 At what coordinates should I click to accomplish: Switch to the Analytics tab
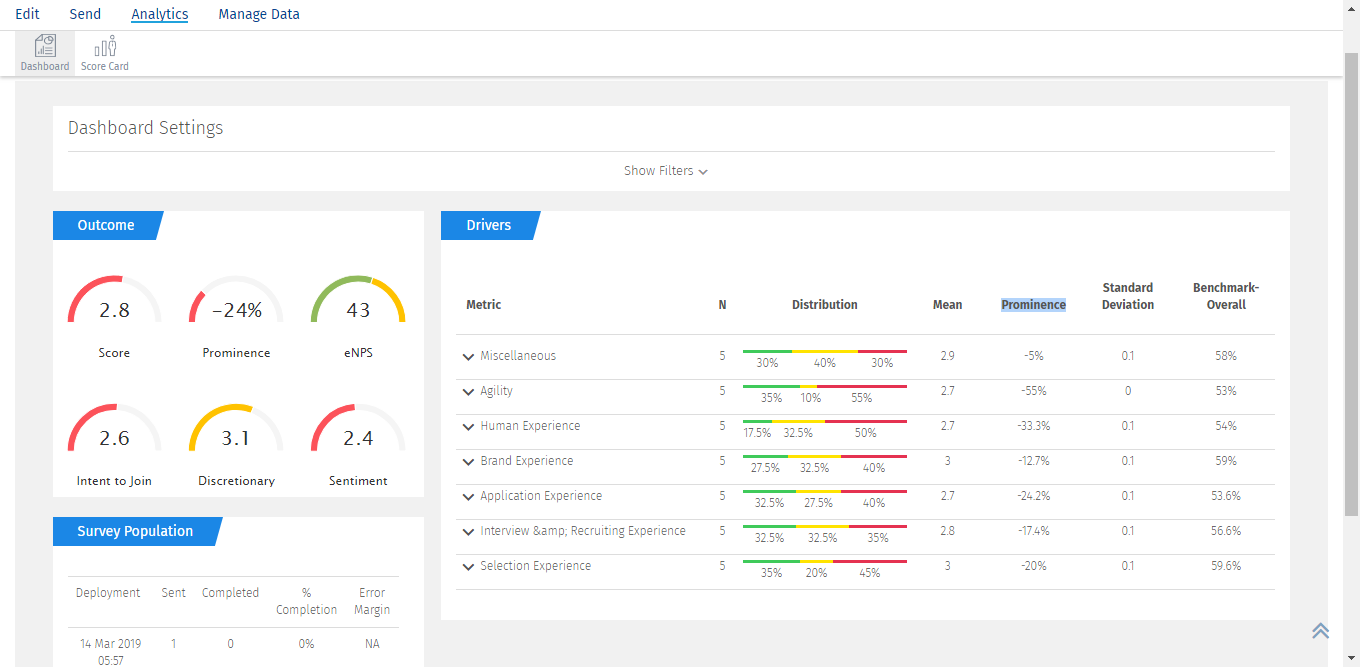pyautogui.click(x=159, y=14)
